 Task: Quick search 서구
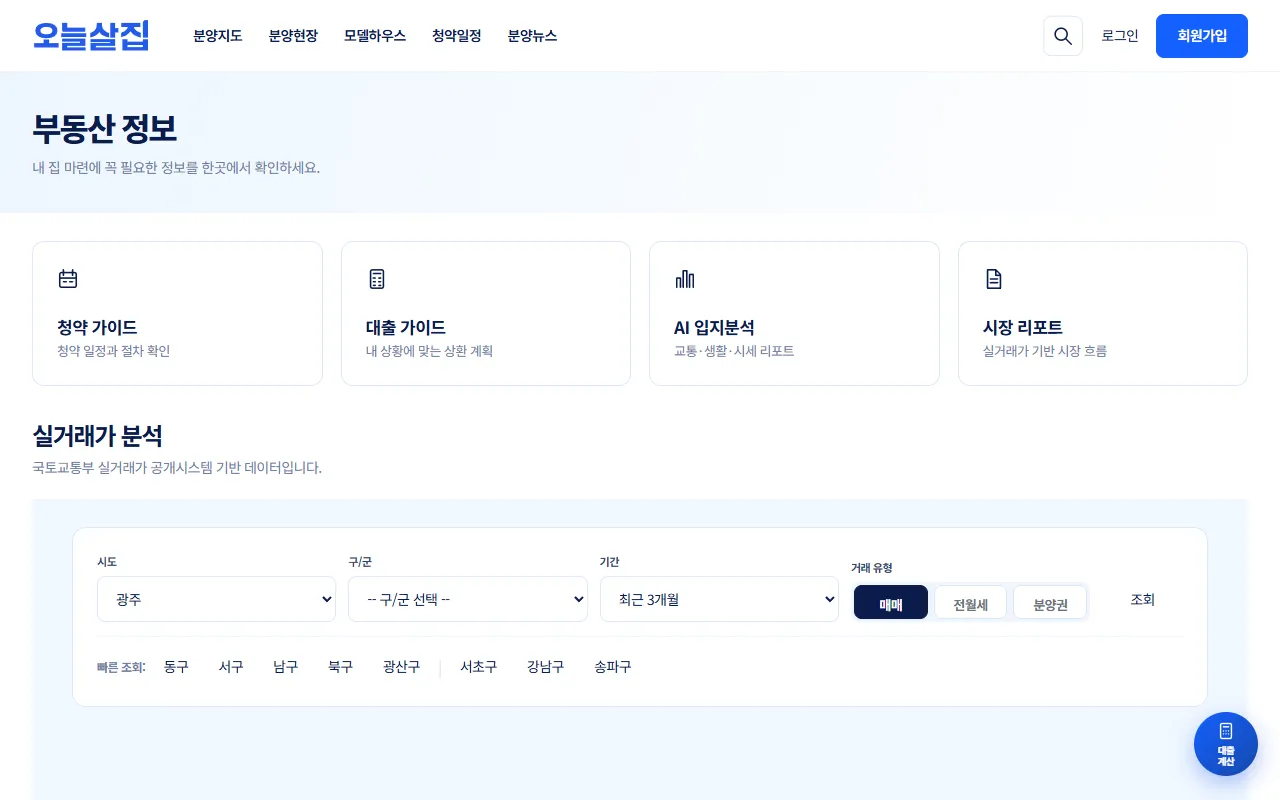pyautogui.click(x=231, y=667)
